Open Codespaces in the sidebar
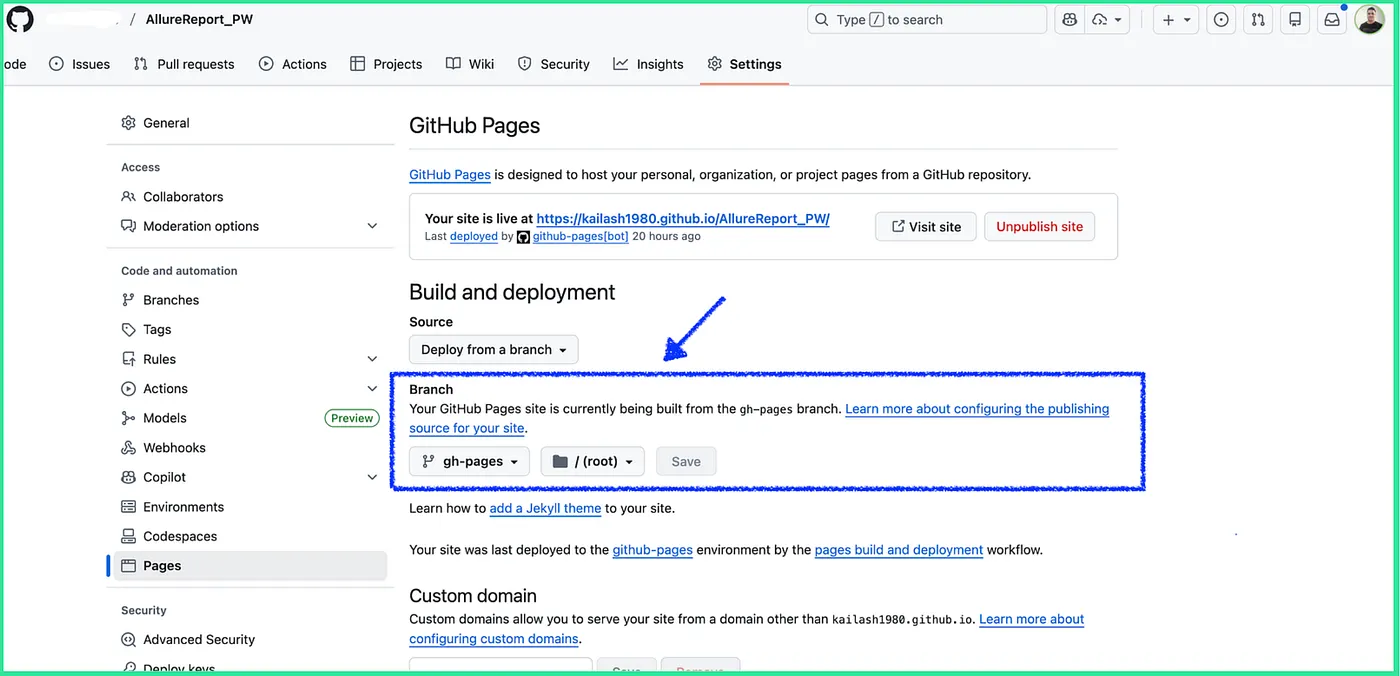 click(x=250, y=536)
